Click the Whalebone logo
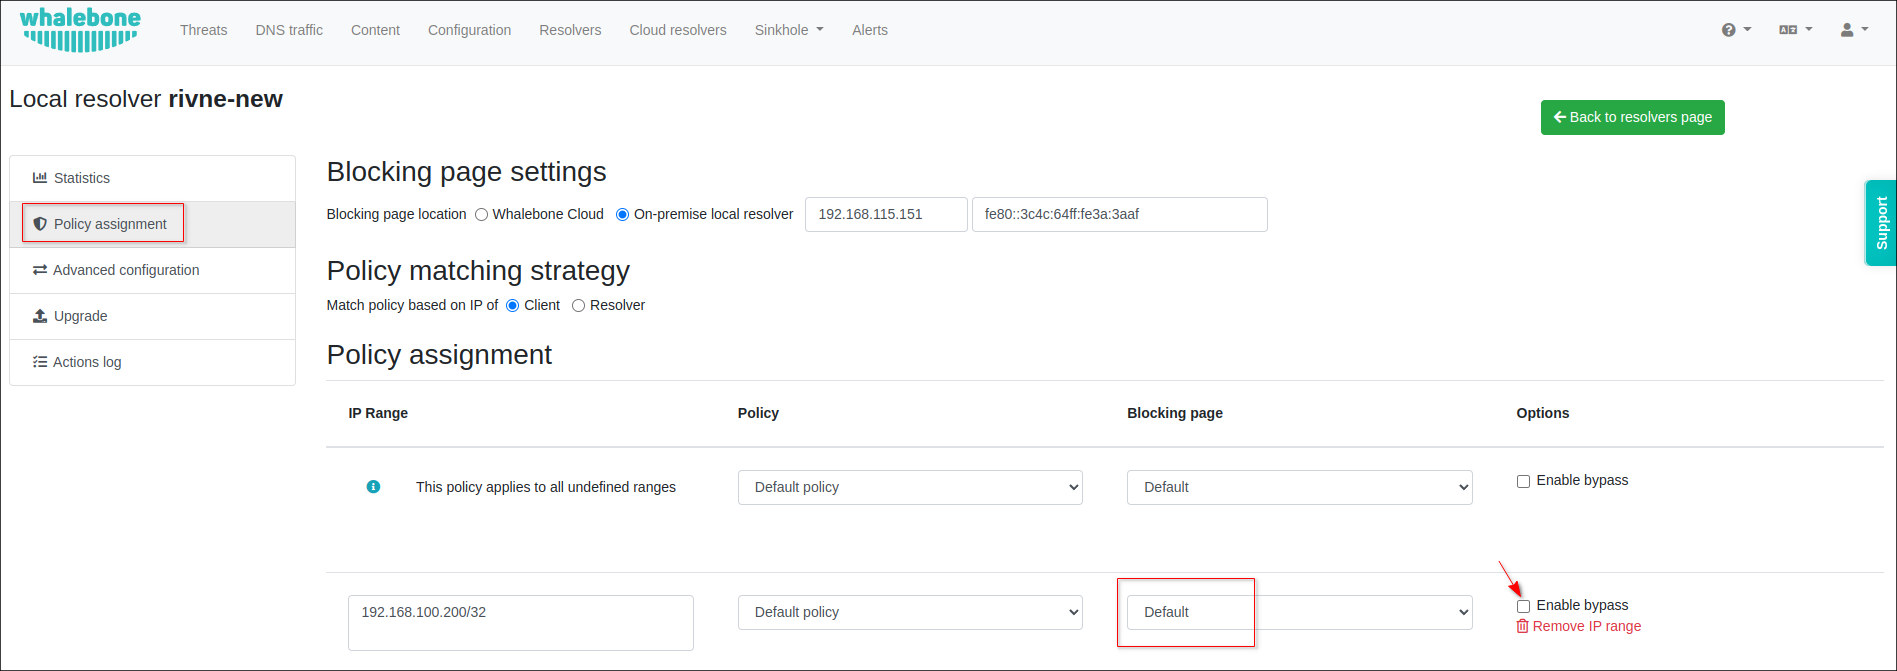 80,30
